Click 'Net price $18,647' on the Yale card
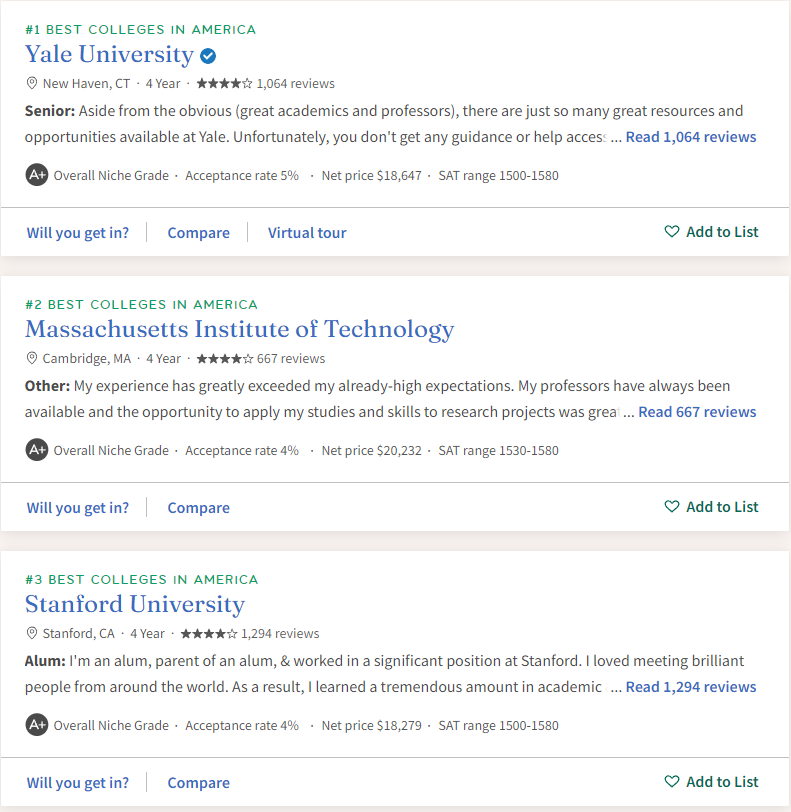 tap(371, 176)
